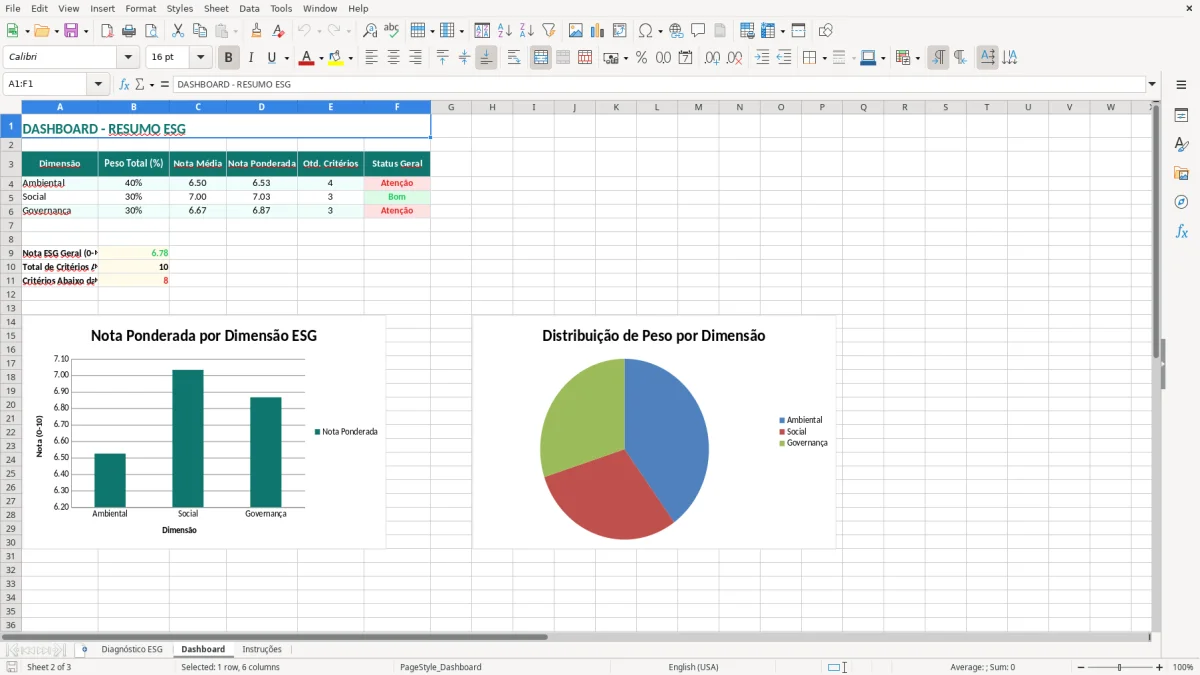Click the Clear Direct Formatting icon

pyautogui.click(x=279, y=31)
